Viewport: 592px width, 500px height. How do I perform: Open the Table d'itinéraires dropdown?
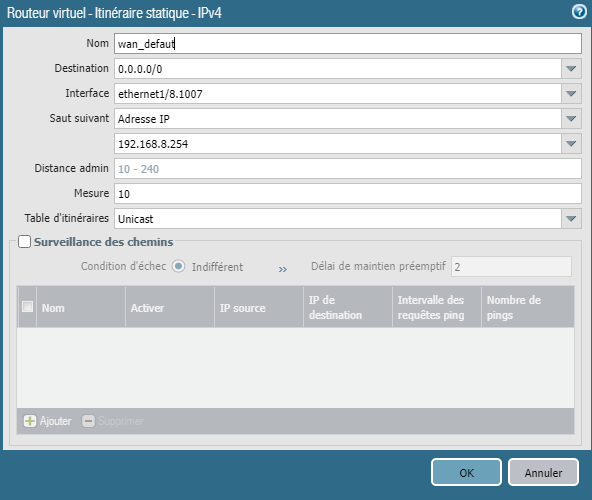pyautogui.click(x=571, y=219)
